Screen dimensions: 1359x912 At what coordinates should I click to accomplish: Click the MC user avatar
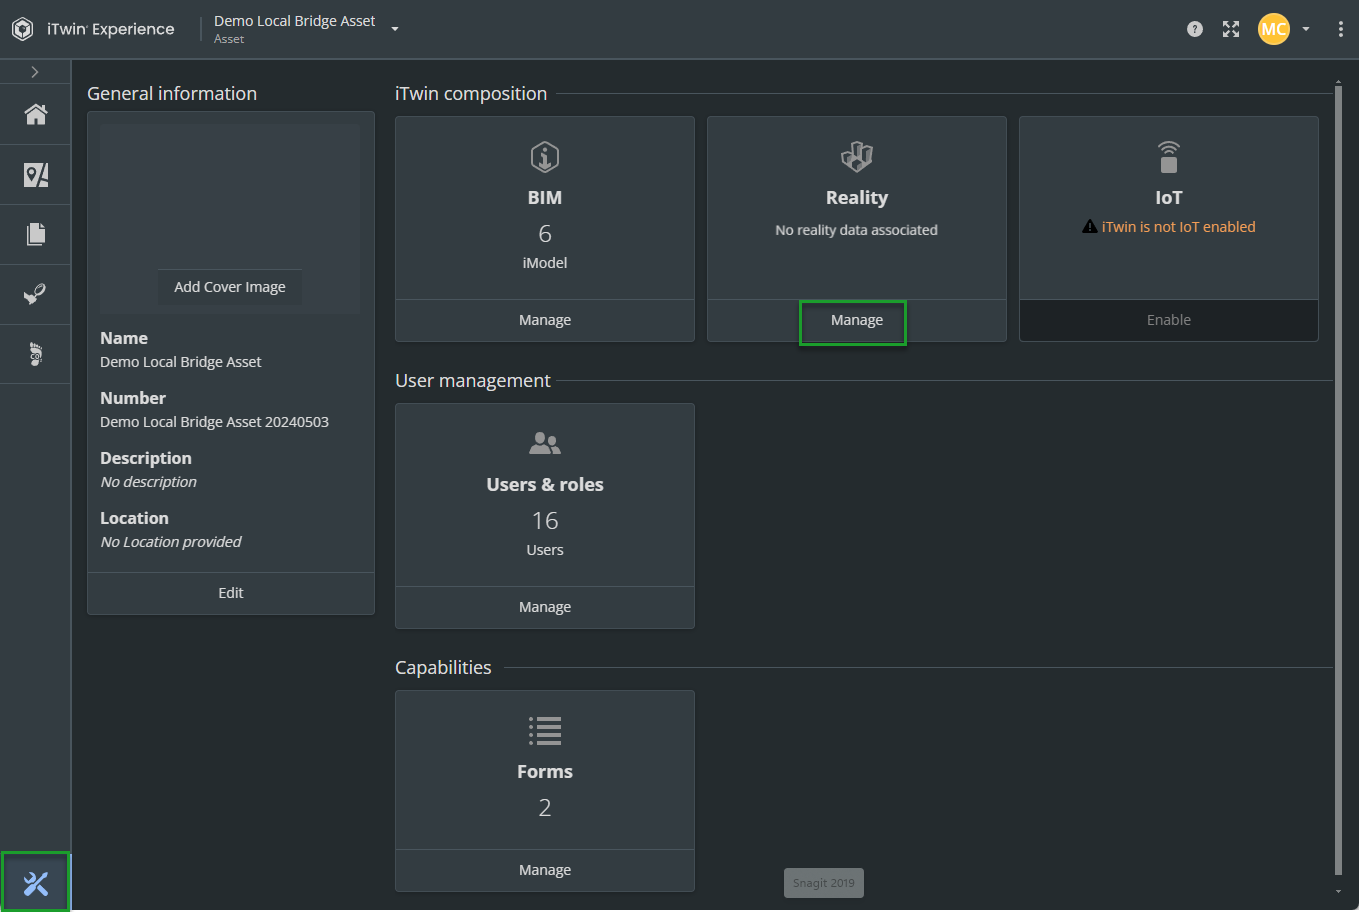click(x=1274, y=29)
